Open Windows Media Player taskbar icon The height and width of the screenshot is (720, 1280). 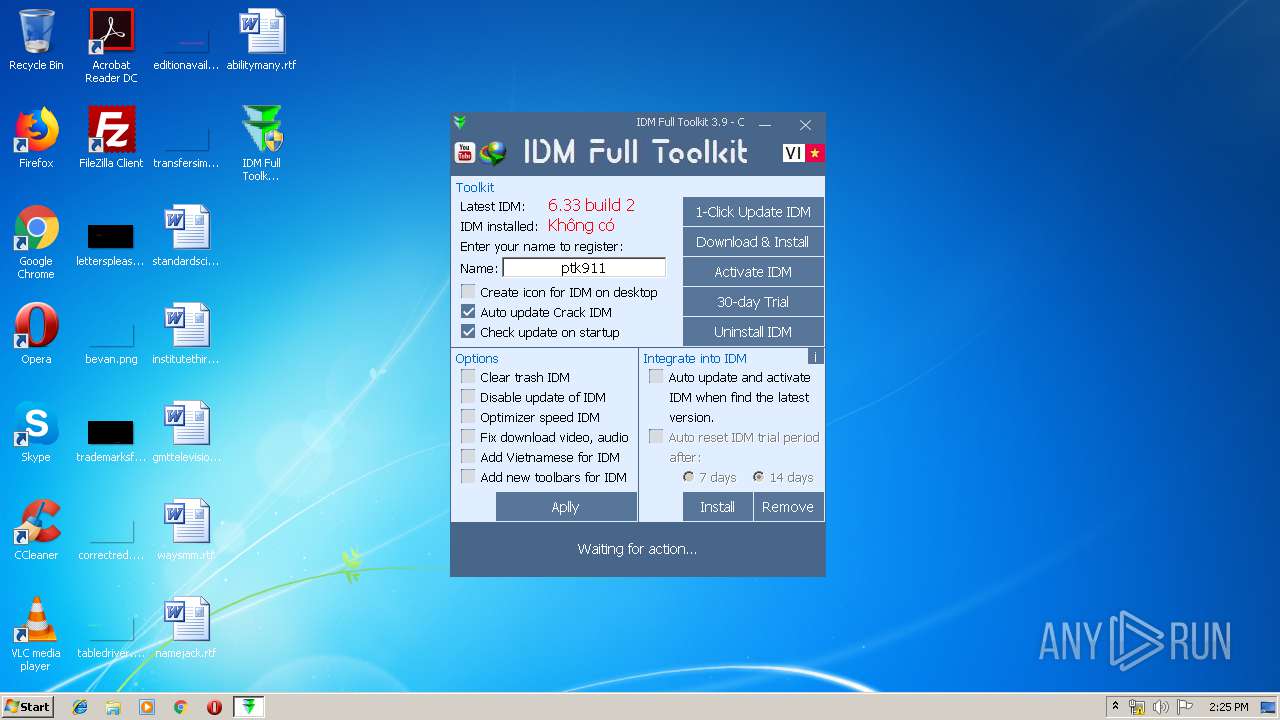point(147,707)
